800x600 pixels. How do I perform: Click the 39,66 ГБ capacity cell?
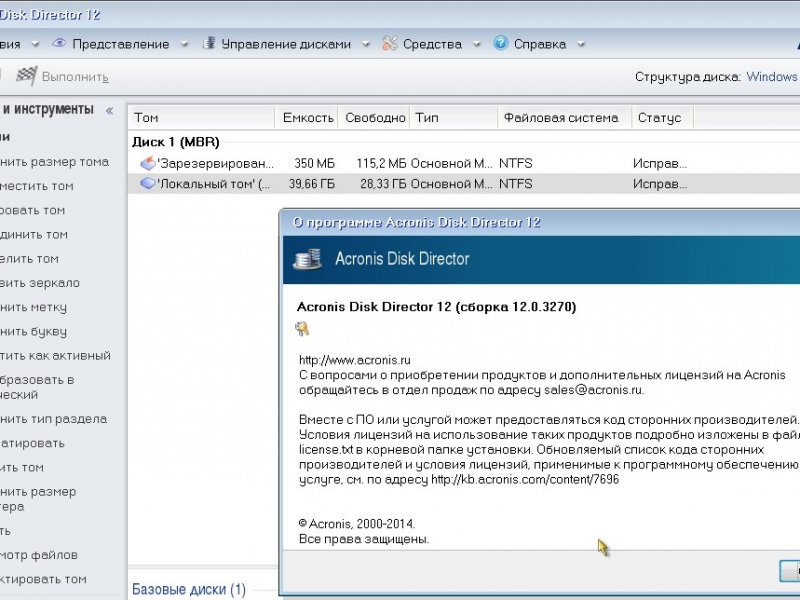pos(312,184)
